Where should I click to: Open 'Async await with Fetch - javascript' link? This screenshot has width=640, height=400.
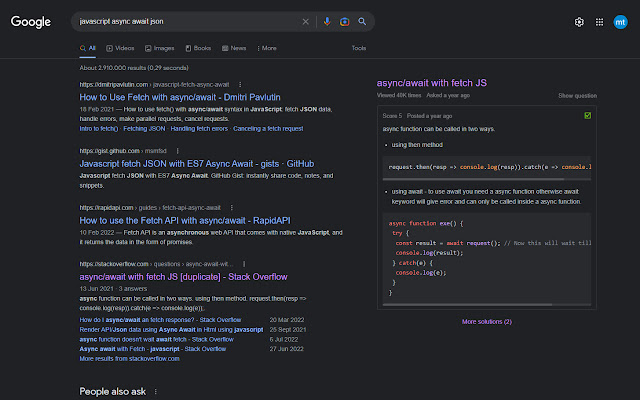click(x=153, y=349)
